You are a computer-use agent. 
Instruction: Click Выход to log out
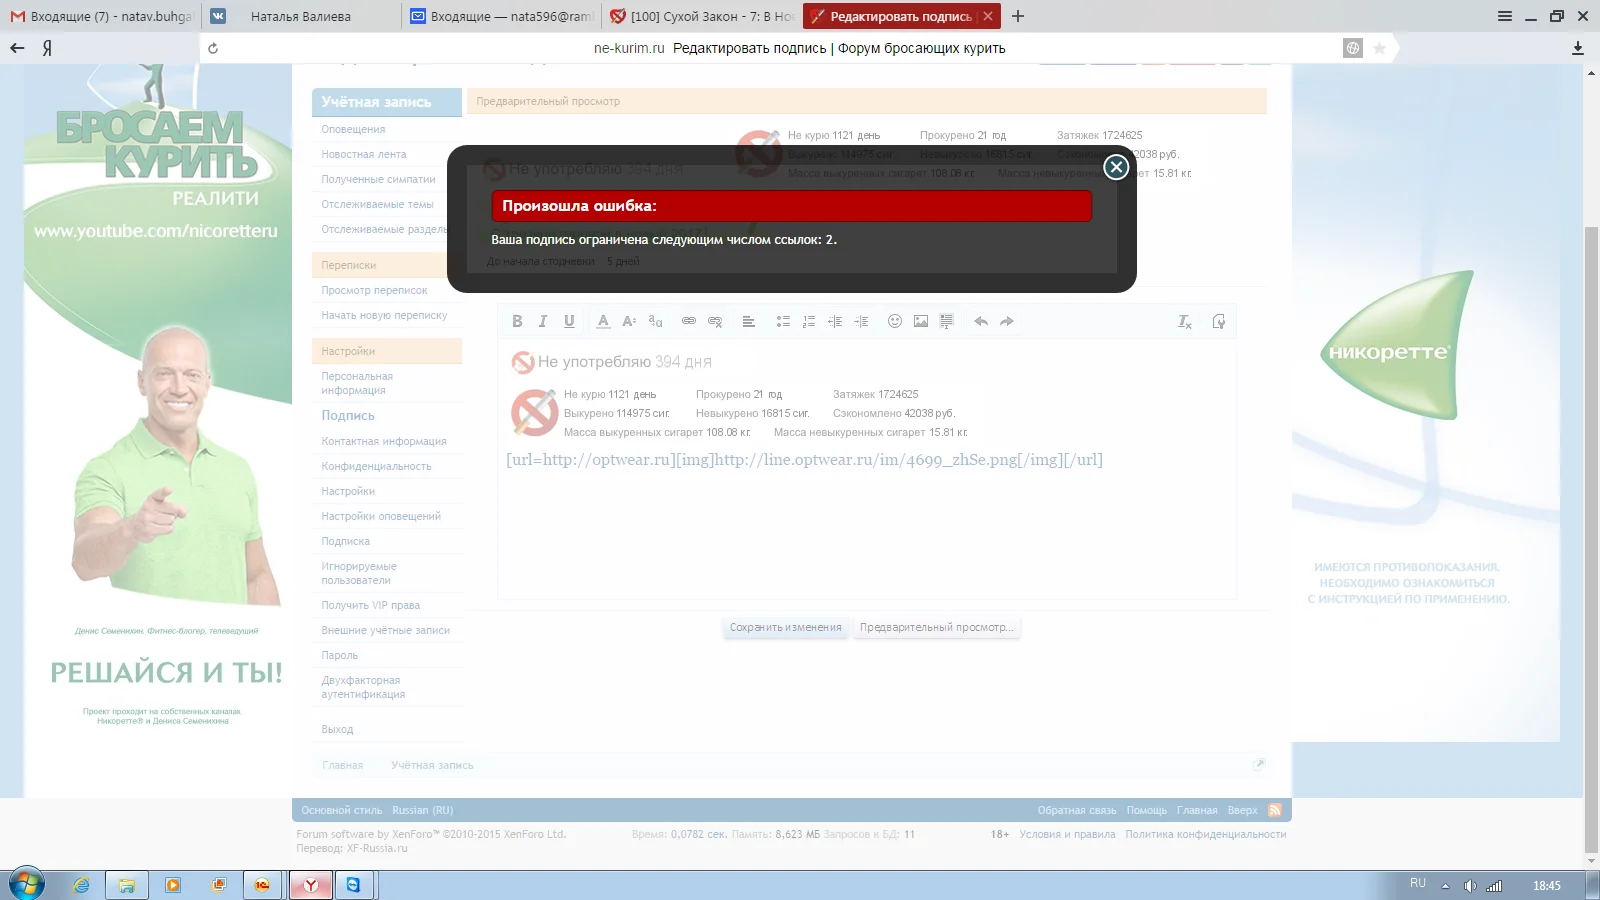point(337,729)
